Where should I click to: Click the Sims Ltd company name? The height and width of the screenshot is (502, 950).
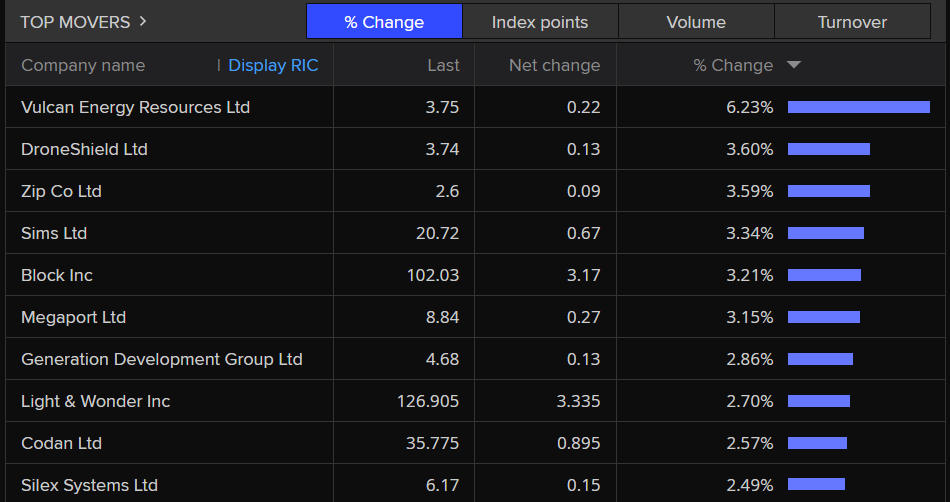pos(54,233)
